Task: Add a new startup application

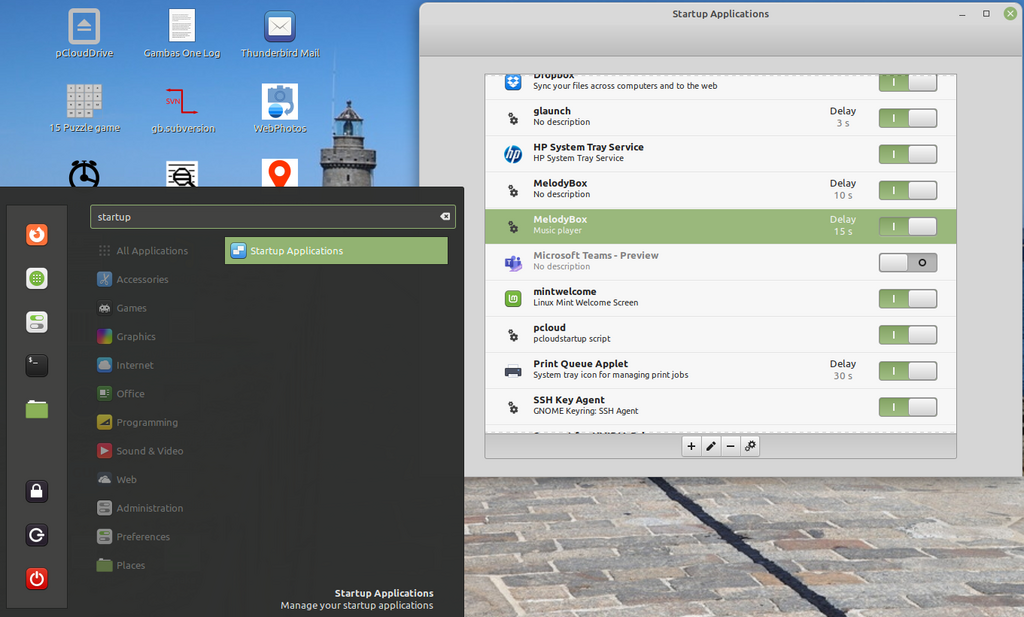Action: 691,446
